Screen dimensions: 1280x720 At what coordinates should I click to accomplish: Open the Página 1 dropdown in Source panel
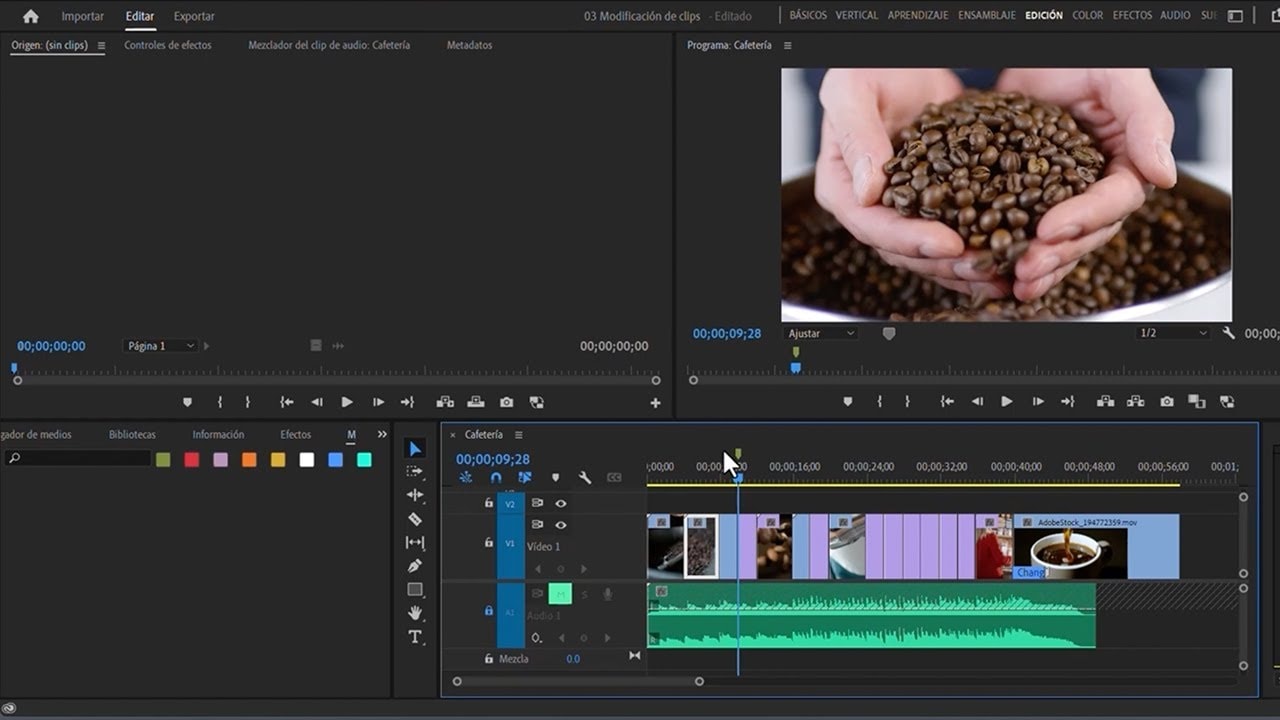pos(160,345)
